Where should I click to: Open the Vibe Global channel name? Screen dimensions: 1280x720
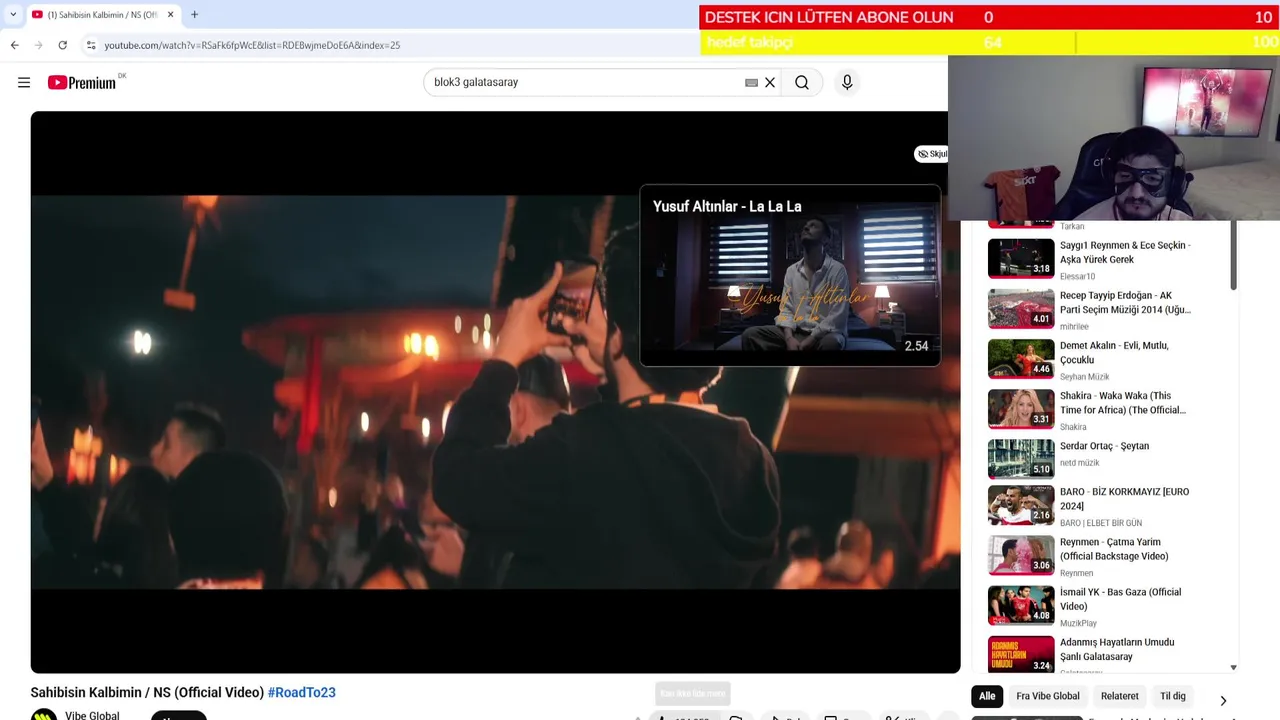coord(92,715)
